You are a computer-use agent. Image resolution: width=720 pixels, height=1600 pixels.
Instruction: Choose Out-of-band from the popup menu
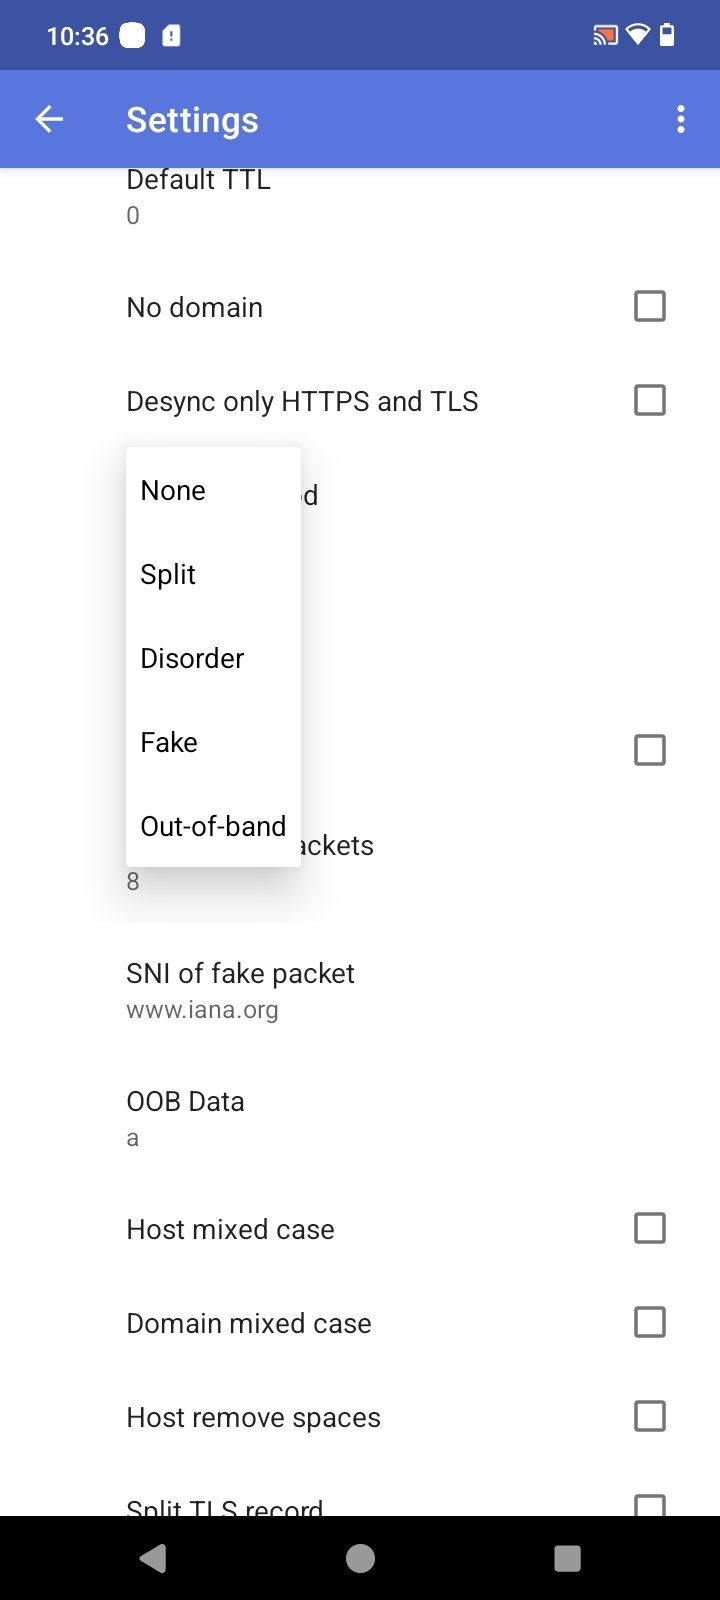(x=213, y=826)
